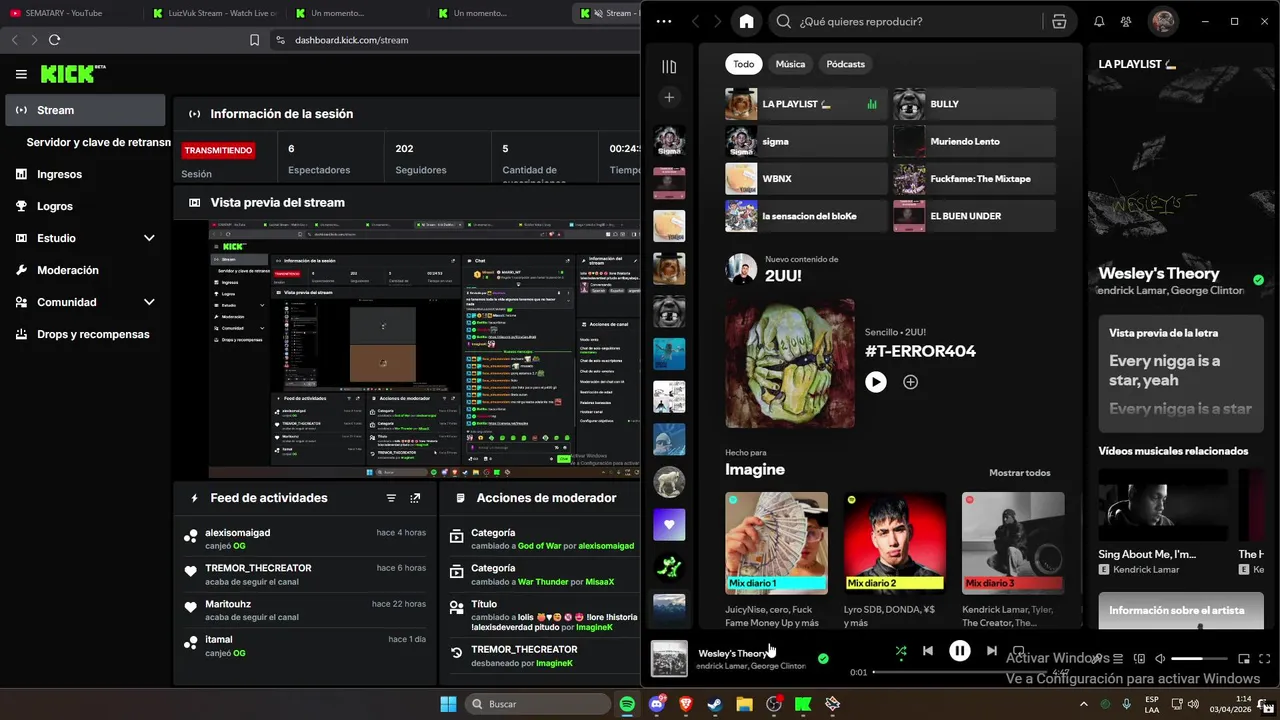Viewport: 1280px width, 720px height.
Task: Filter the Feed de actividades list
Action: coord(391,498)
